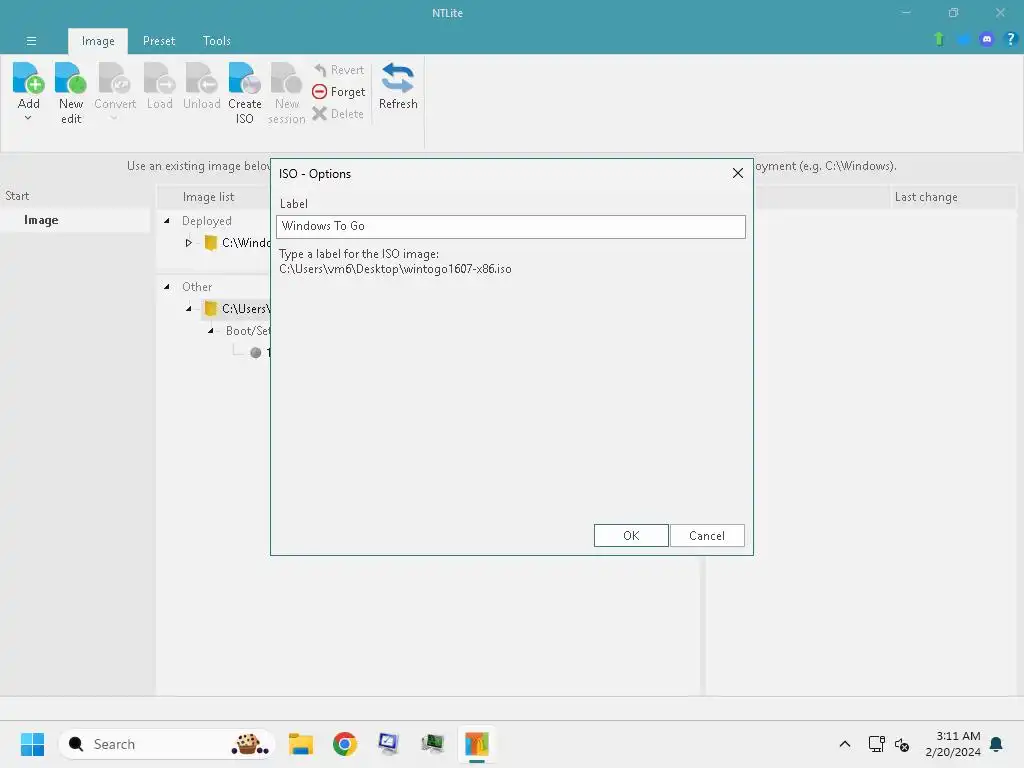Image resolution: width=1024 pixels, height=768 pixels.
Task: Click the taskbar Search box
Action: point(167,744)
